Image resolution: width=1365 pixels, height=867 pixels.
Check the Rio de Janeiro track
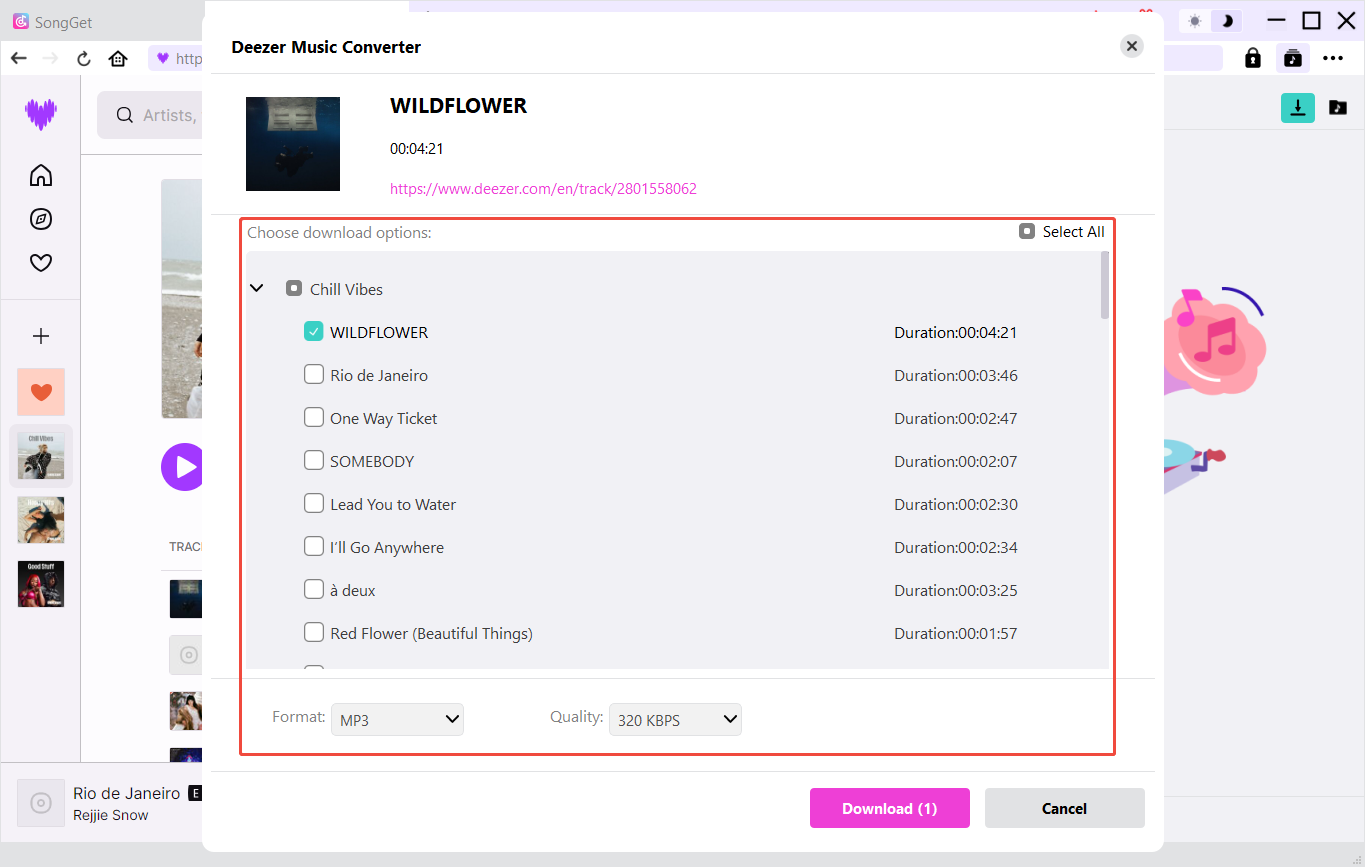pos(314,375)
